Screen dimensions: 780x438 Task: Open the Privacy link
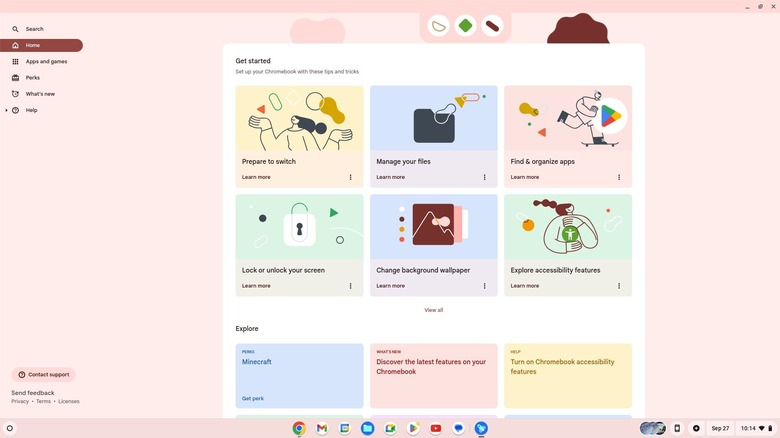20,401
